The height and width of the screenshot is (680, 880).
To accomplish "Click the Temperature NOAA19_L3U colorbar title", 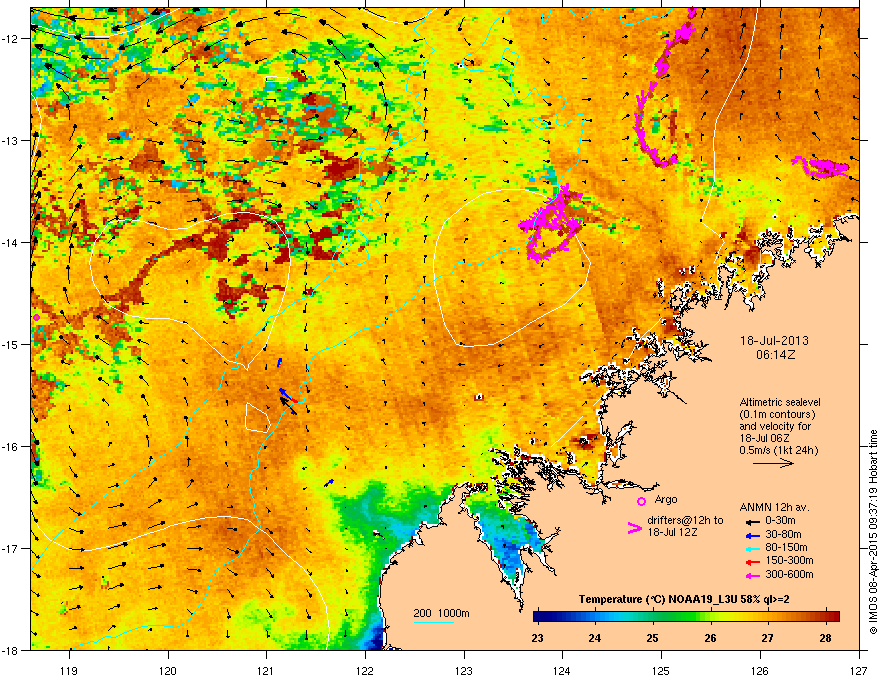I will coord(684,599).
